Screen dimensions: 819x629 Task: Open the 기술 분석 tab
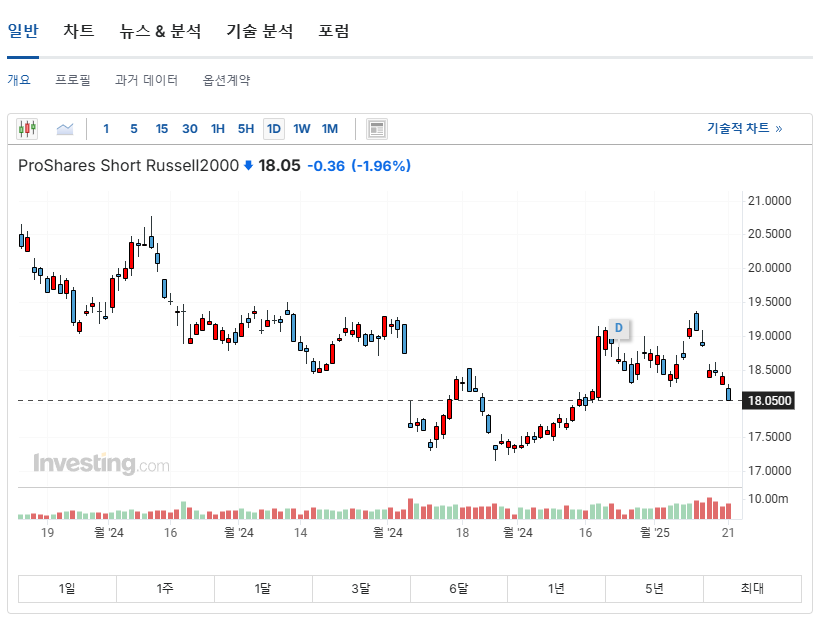260,31
